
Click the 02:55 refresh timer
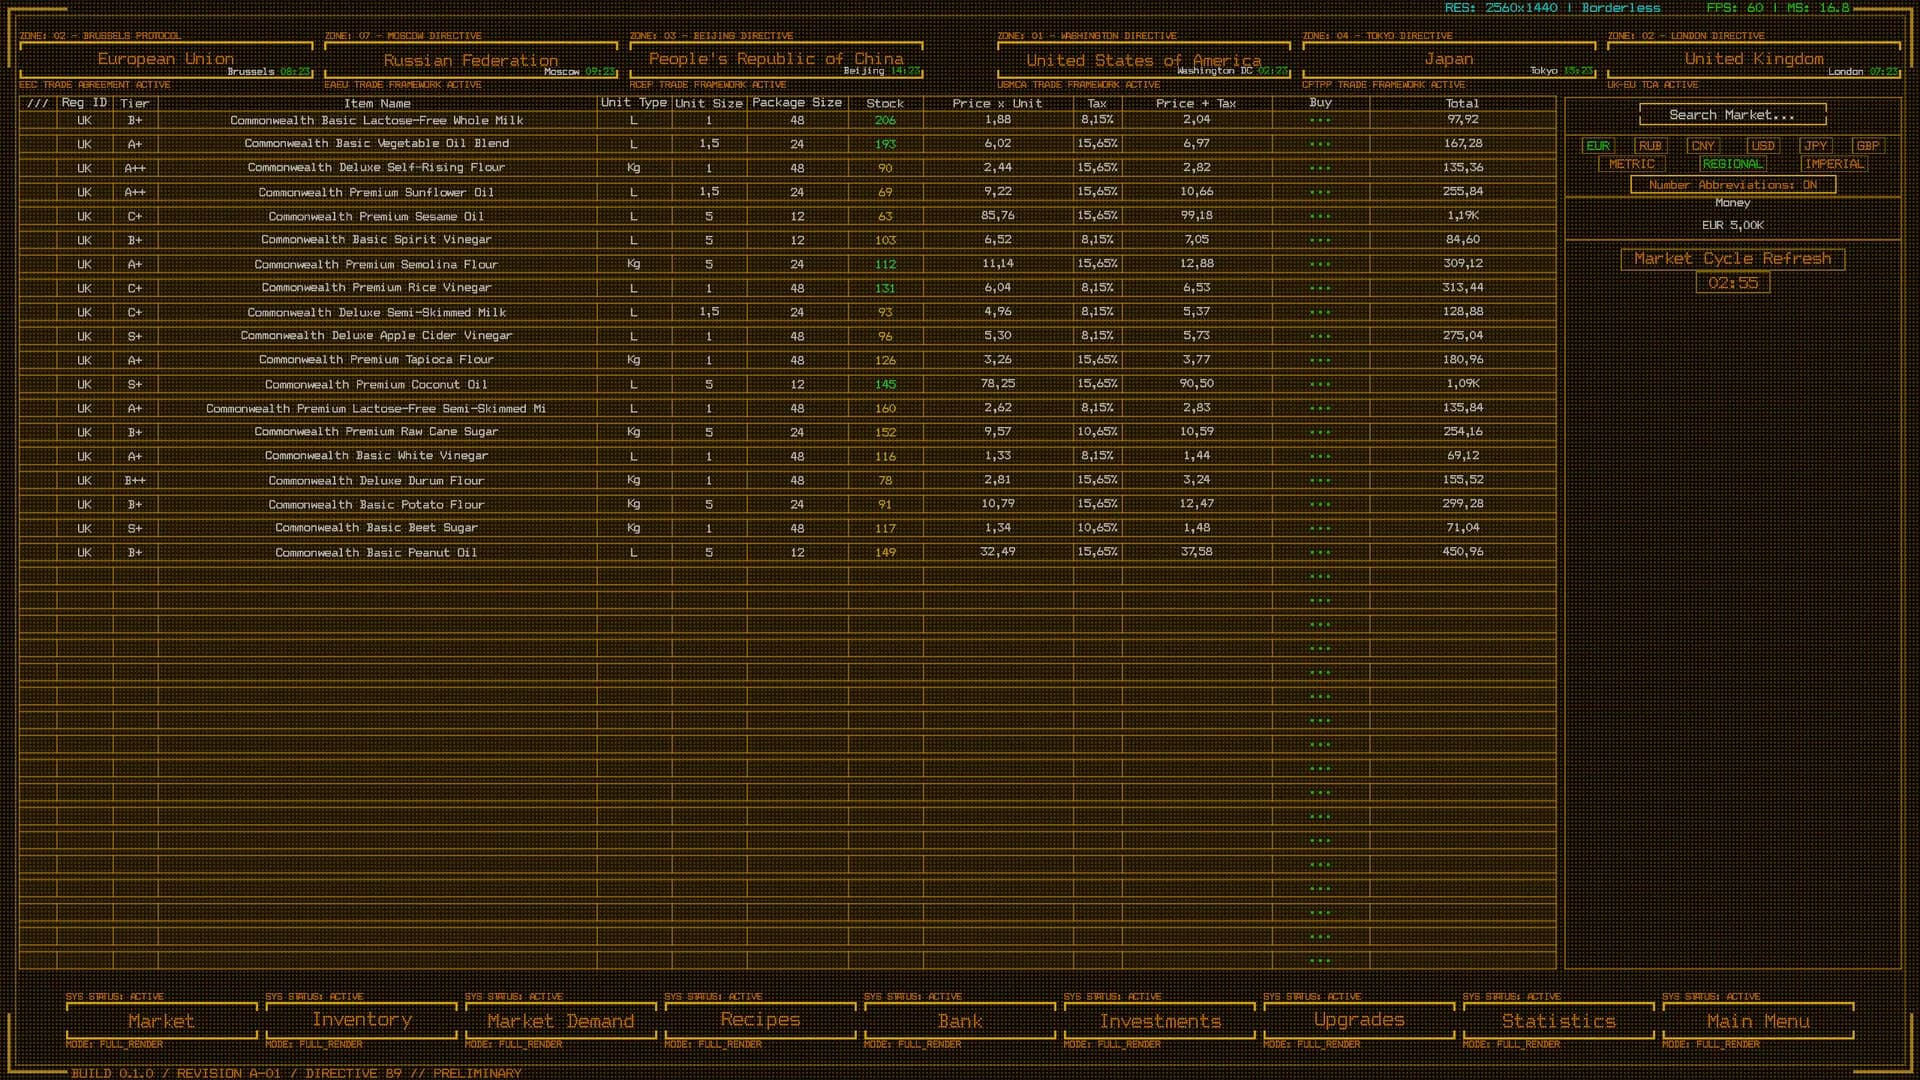click(x=1733, y=283)
